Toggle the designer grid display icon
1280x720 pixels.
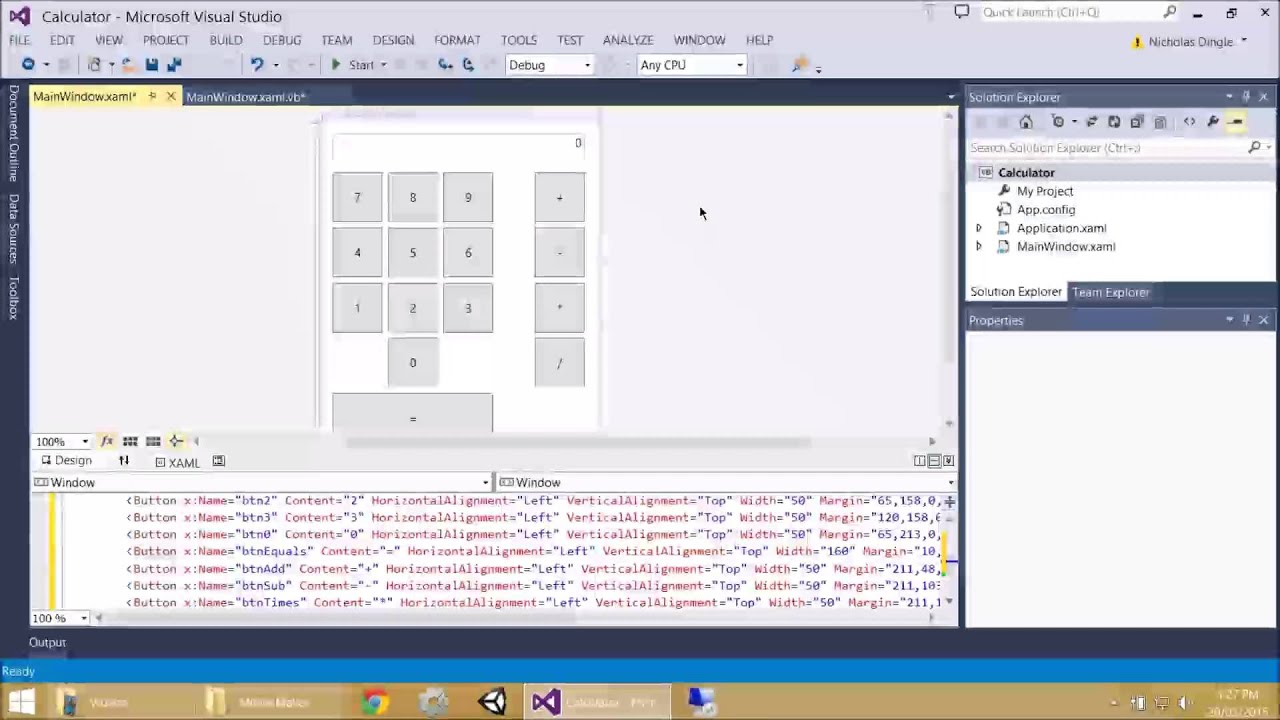130,441
